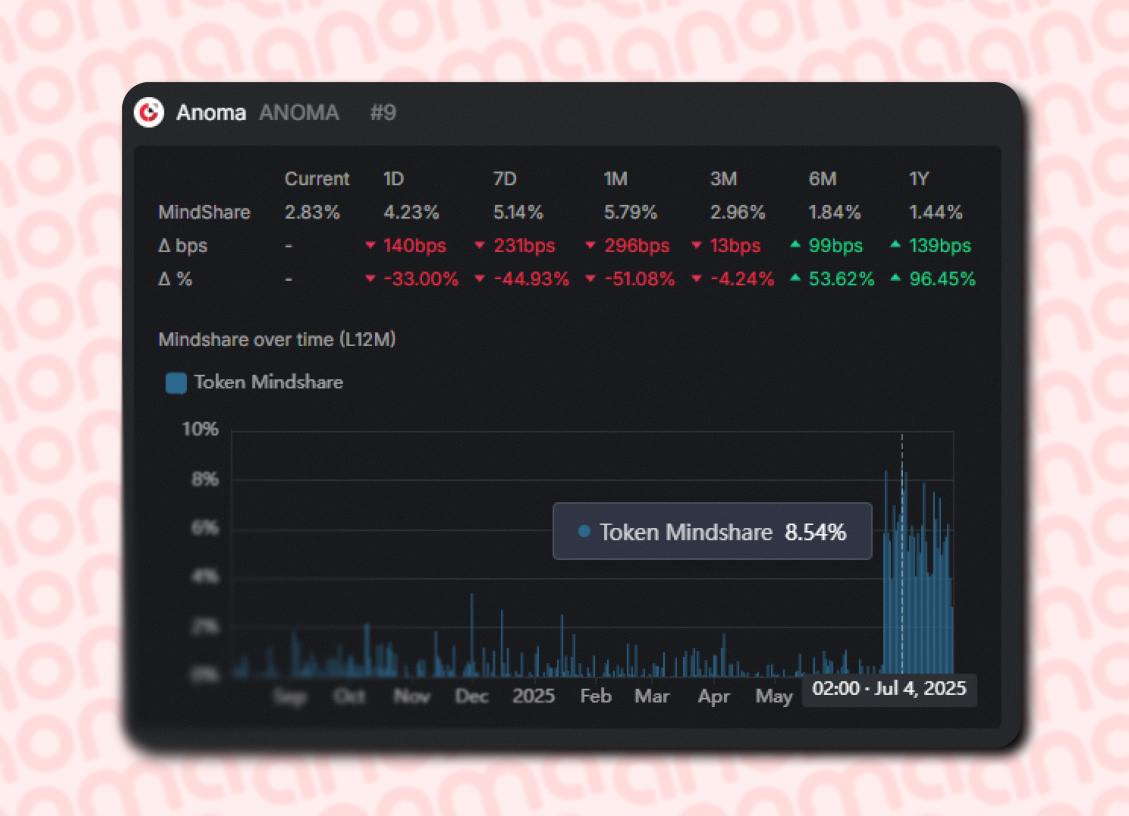Click the 1Y mindshare value 1.44%

(x=936, y=212)
